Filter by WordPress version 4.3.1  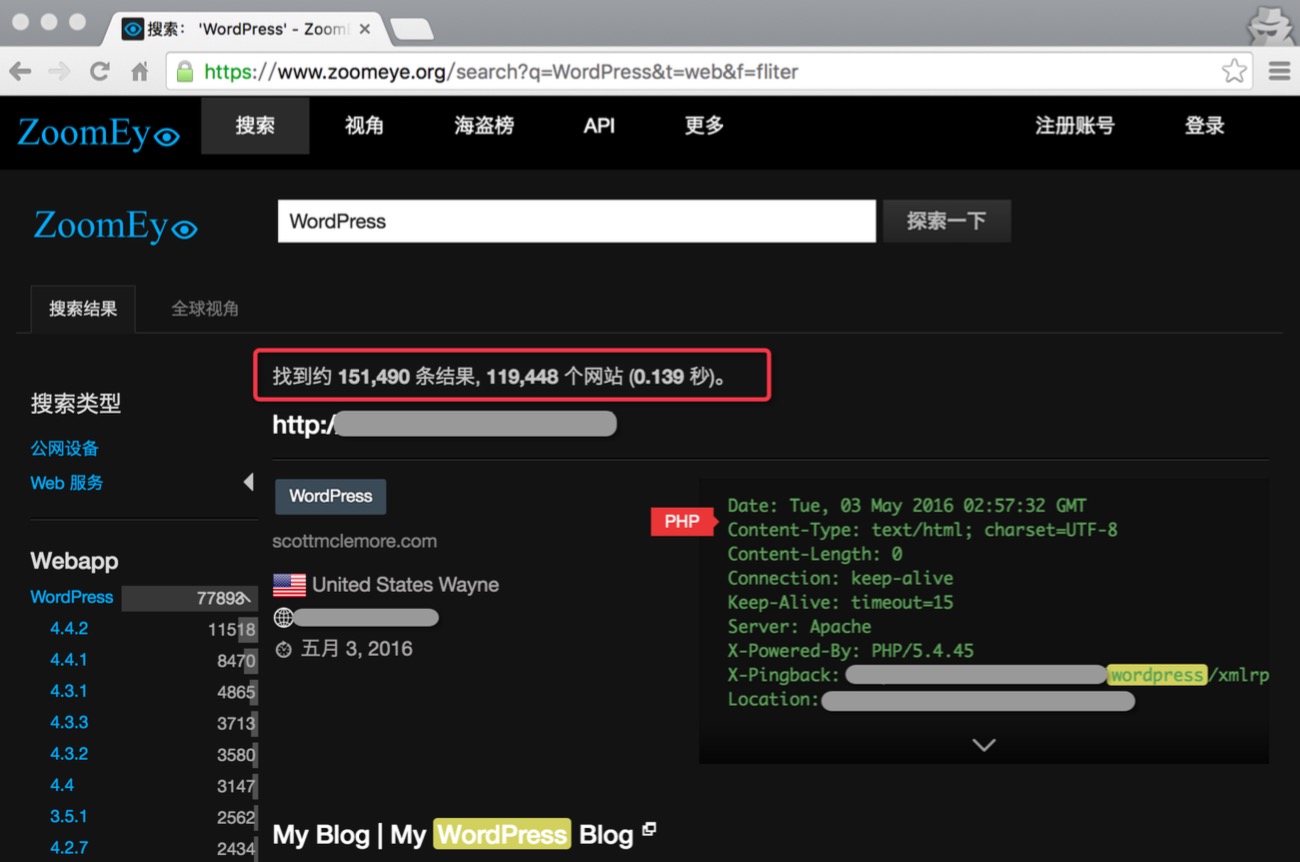(x=69, y=692)
